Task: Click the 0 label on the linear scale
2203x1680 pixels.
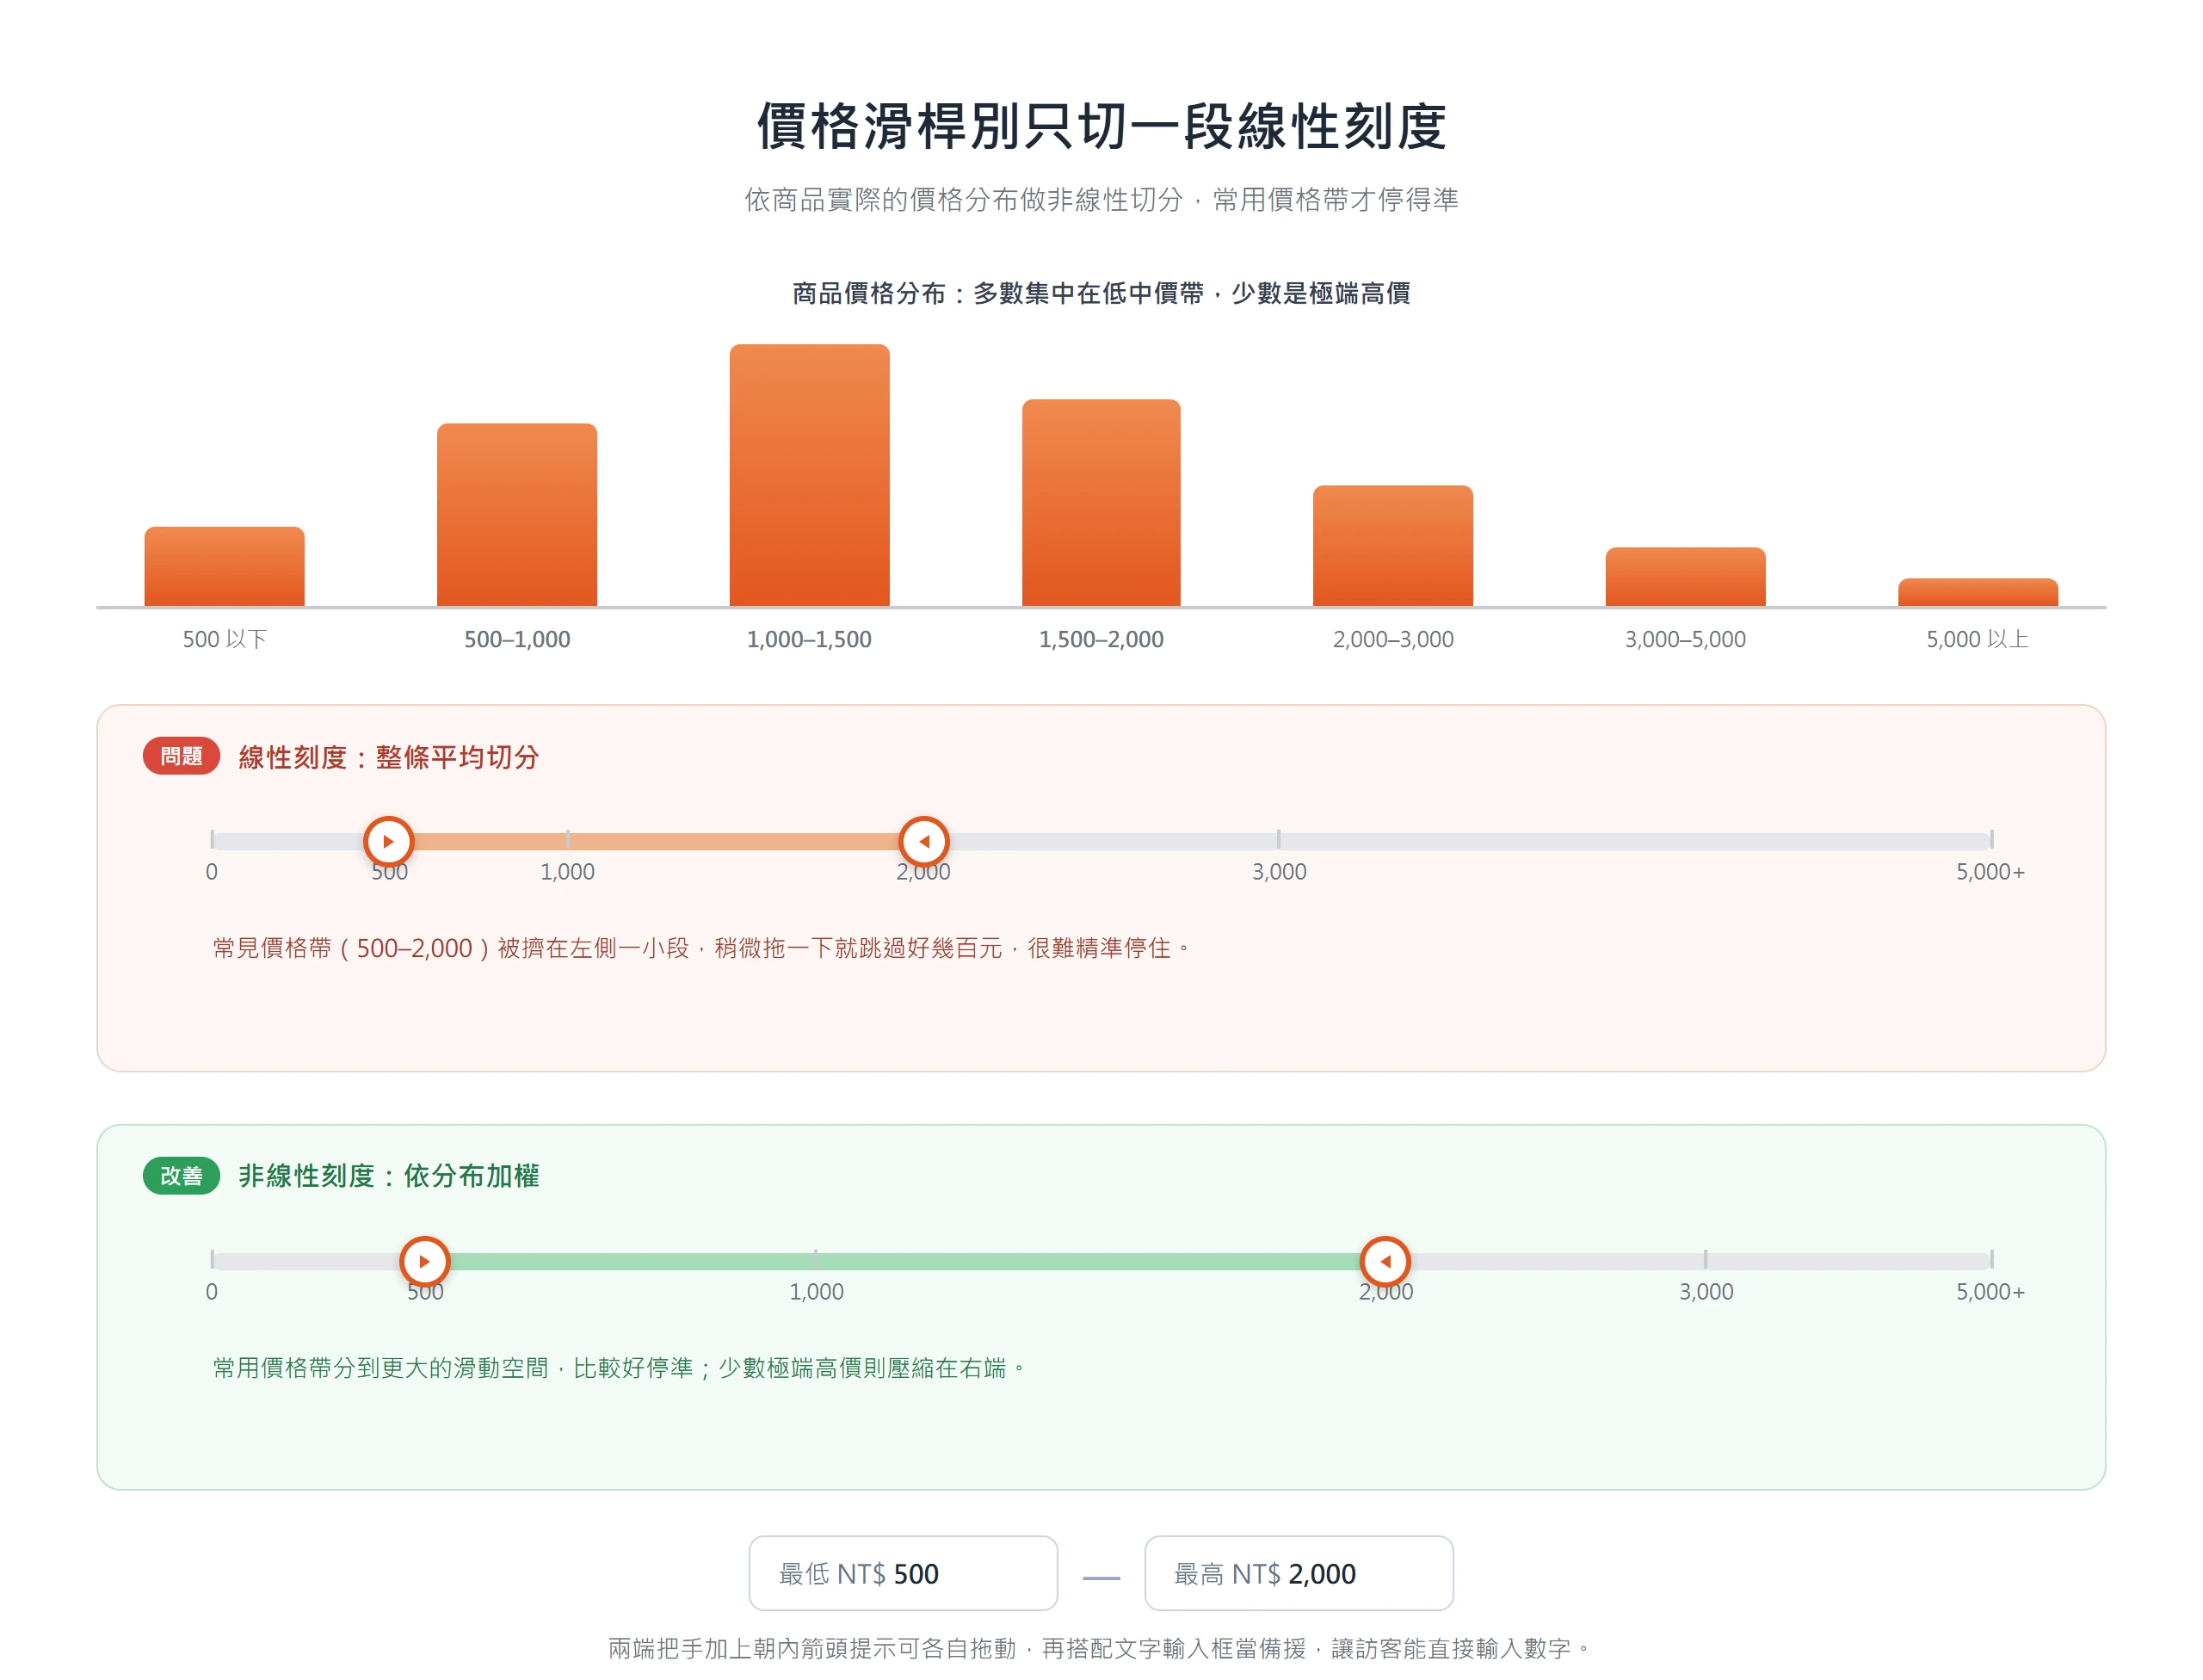Action: 211,872
